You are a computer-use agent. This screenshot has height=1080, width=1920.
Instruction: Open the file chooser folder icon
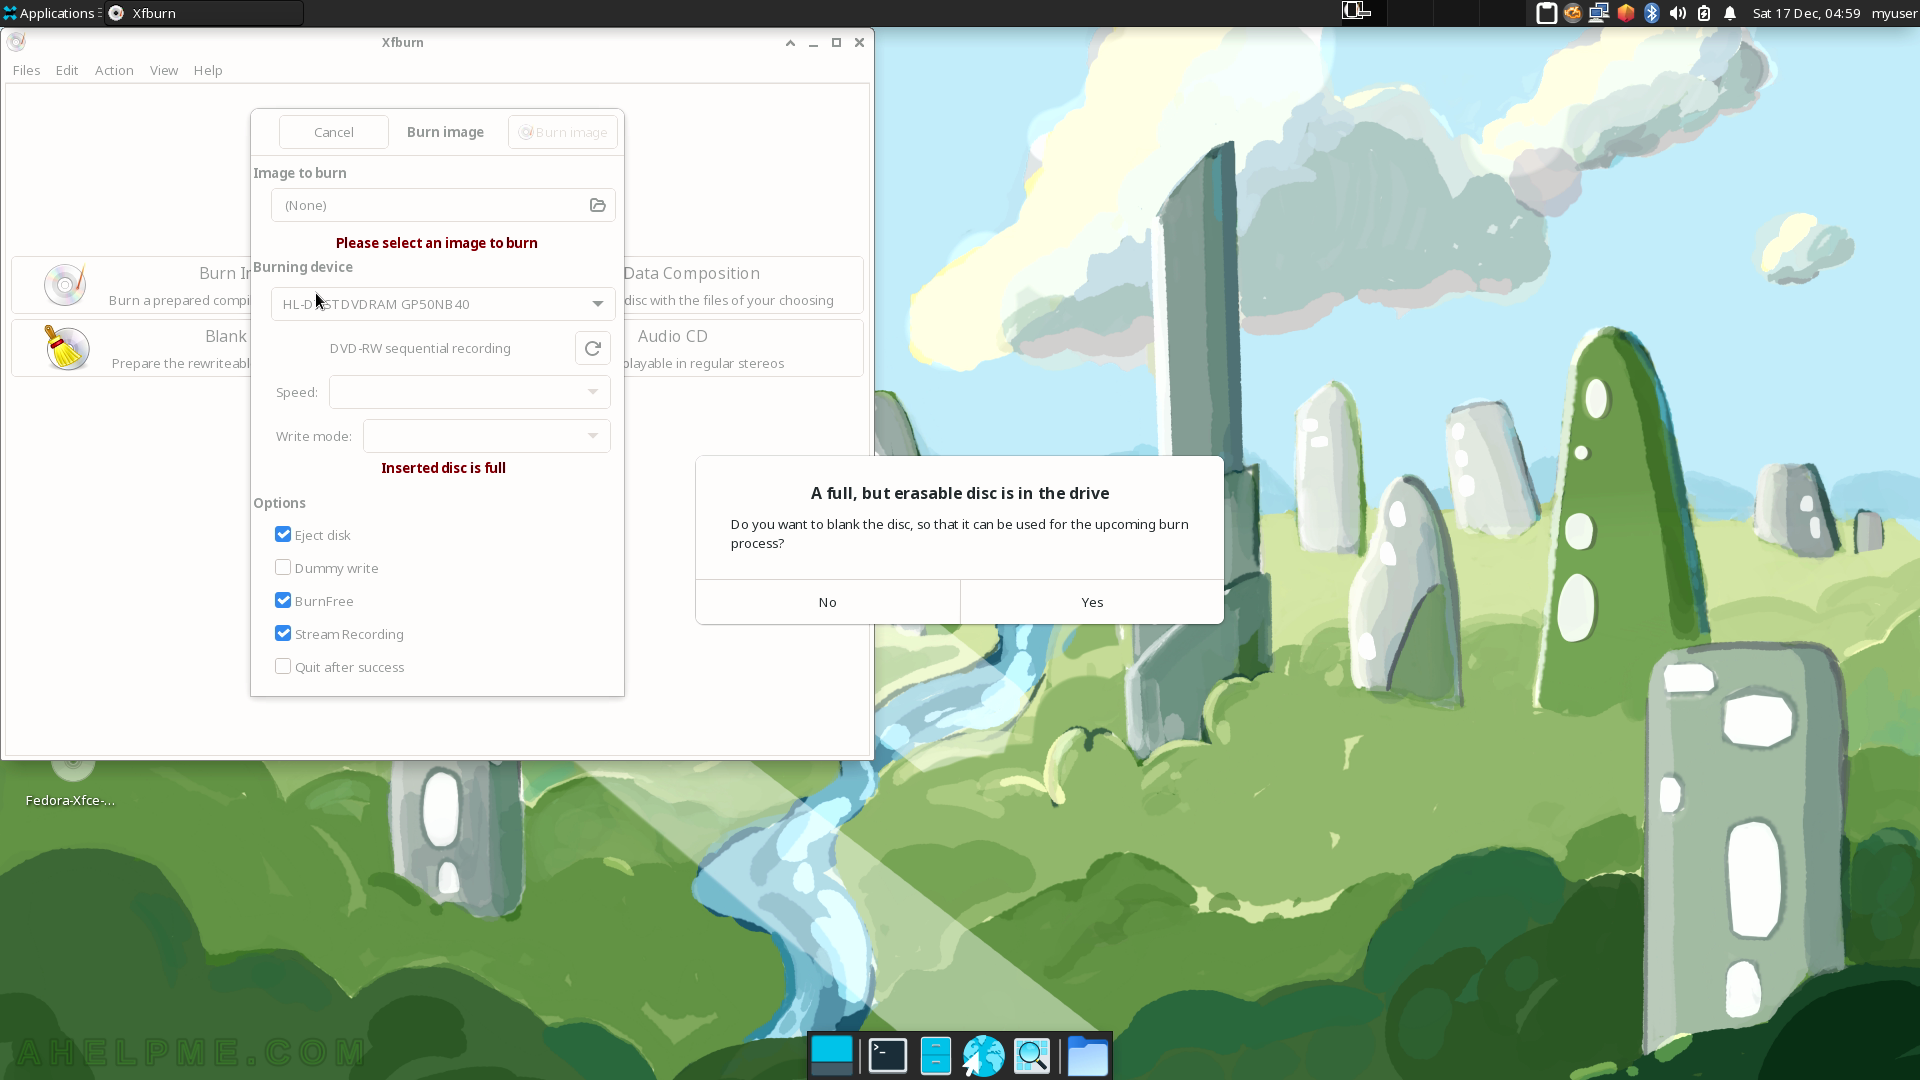click(598, 205)
